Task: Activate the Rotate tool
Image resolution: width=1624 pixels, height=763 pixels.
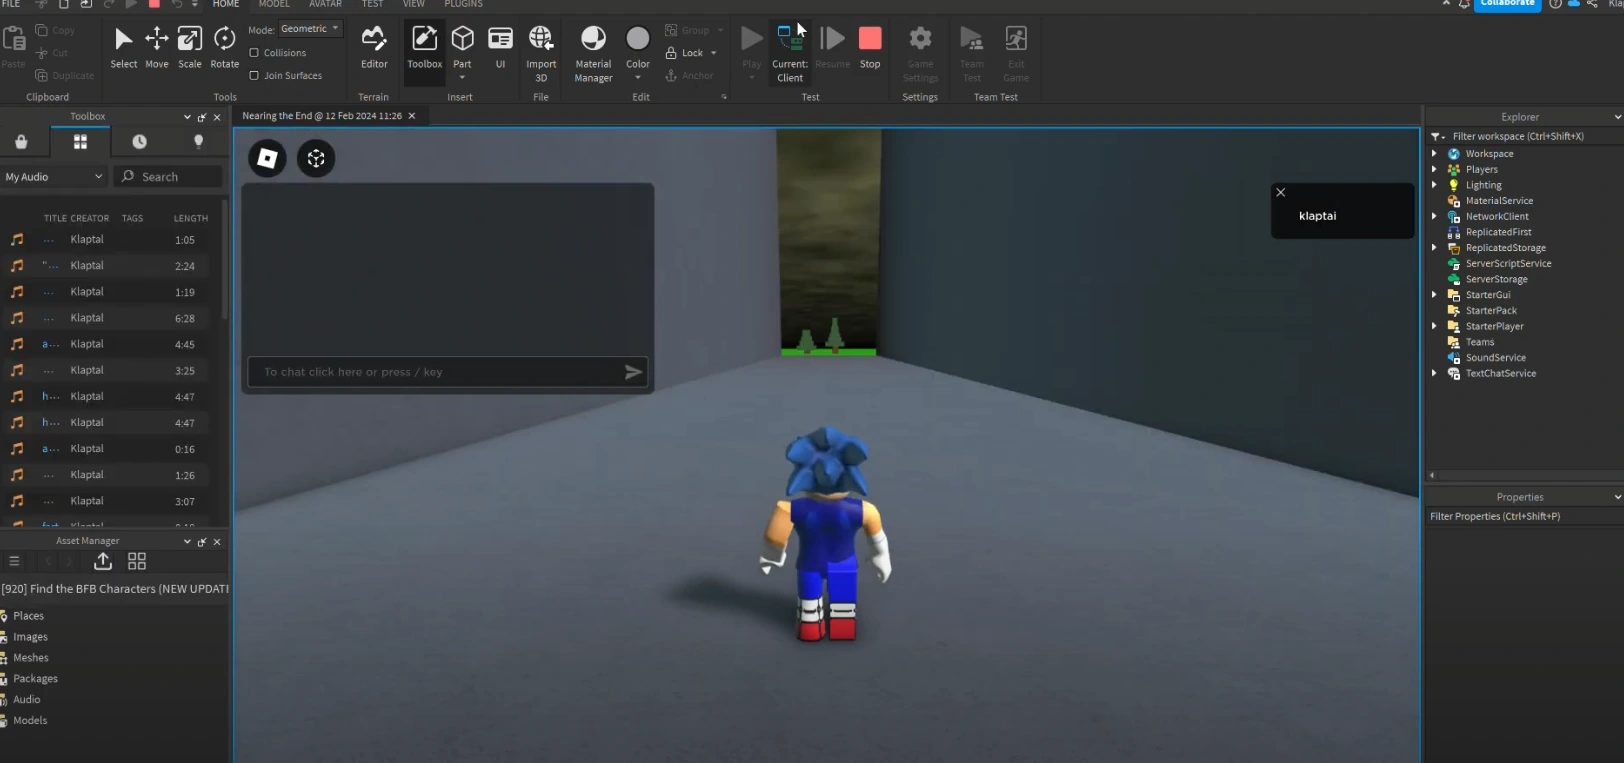Action: (225, 47)
